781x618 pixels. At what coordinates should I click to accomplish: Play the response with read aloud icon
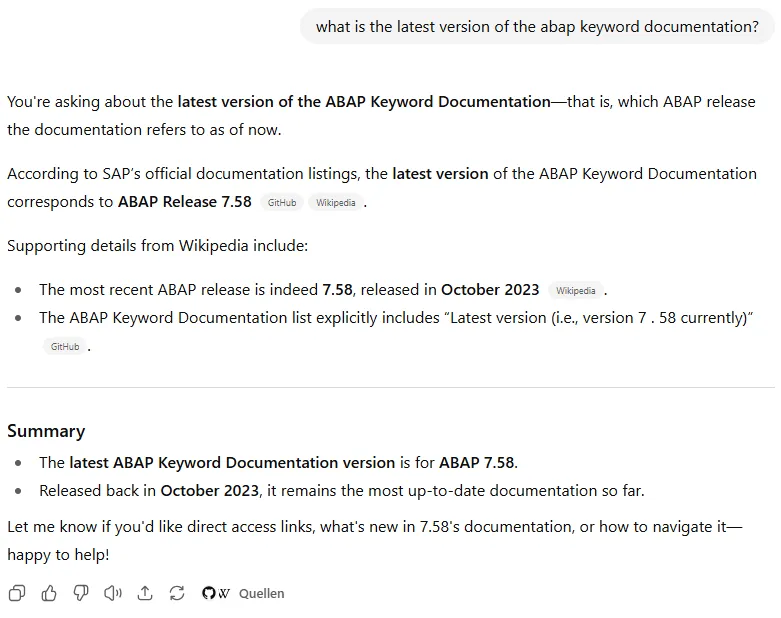pyautogui.click(x=113, y=593)
